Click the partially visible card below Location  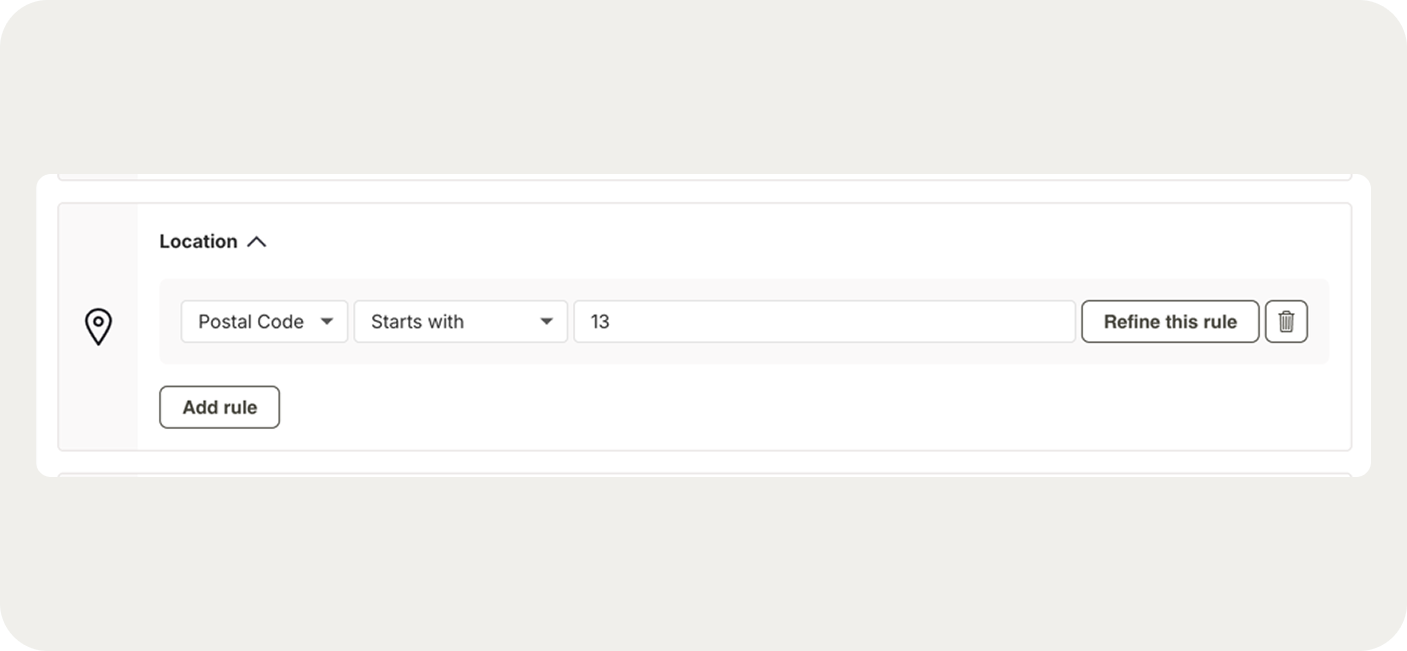(700, 475)
